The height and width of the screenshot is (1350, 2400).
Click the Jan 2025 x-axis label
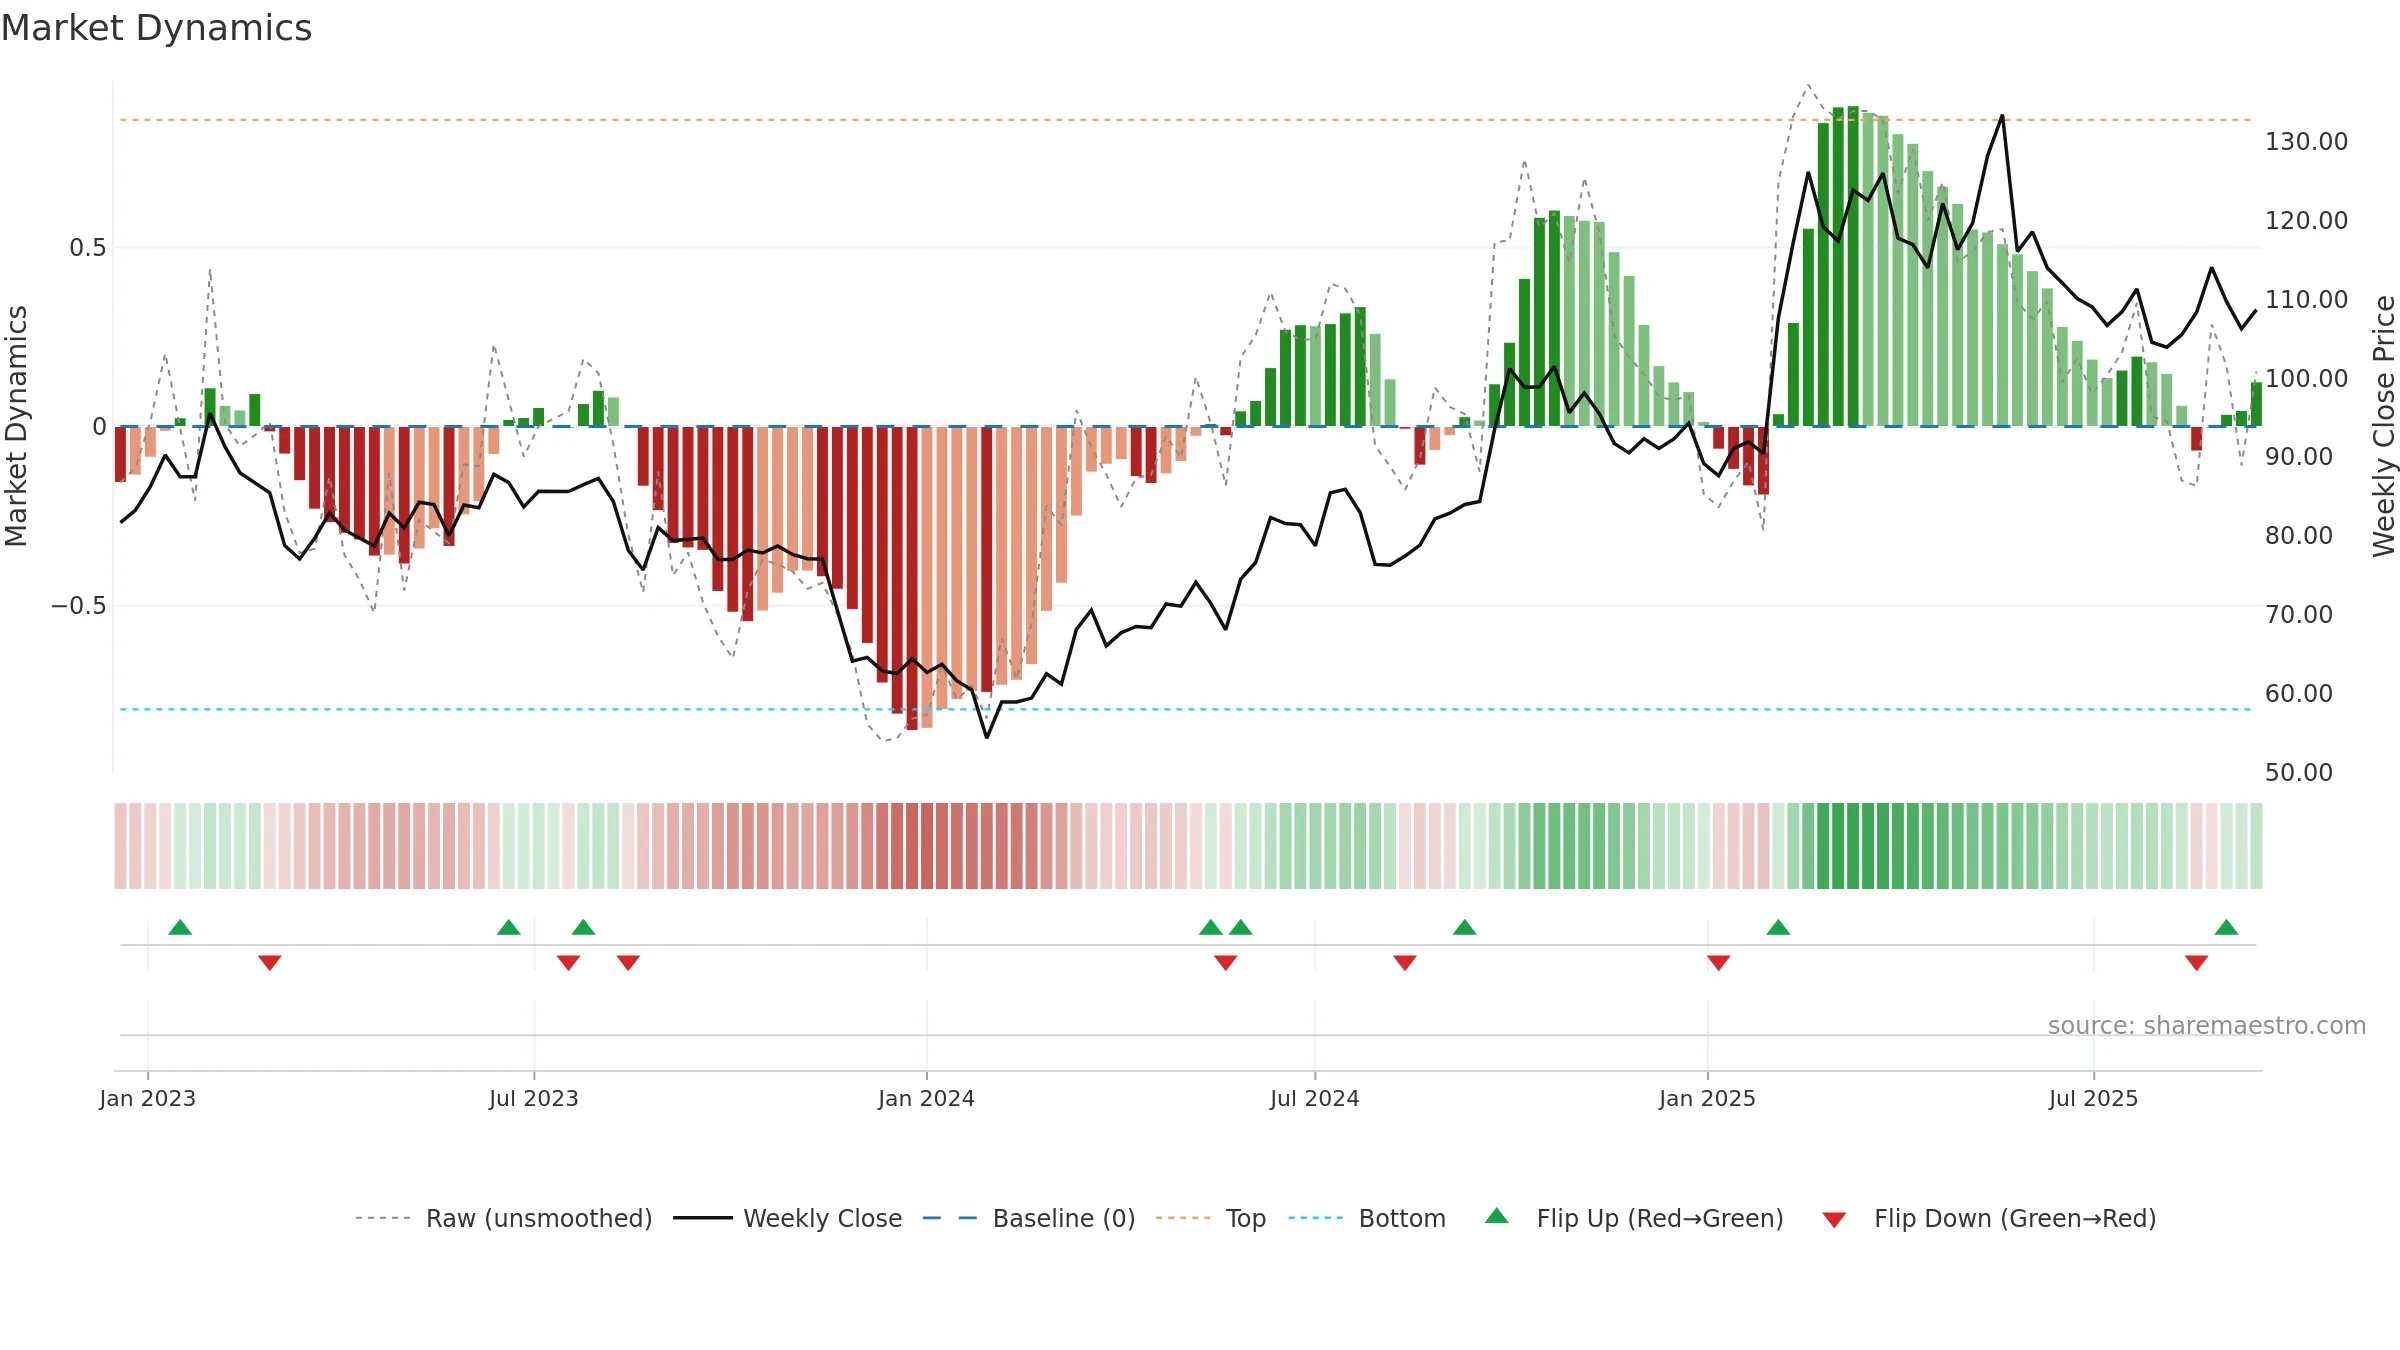(1708, 1098)
